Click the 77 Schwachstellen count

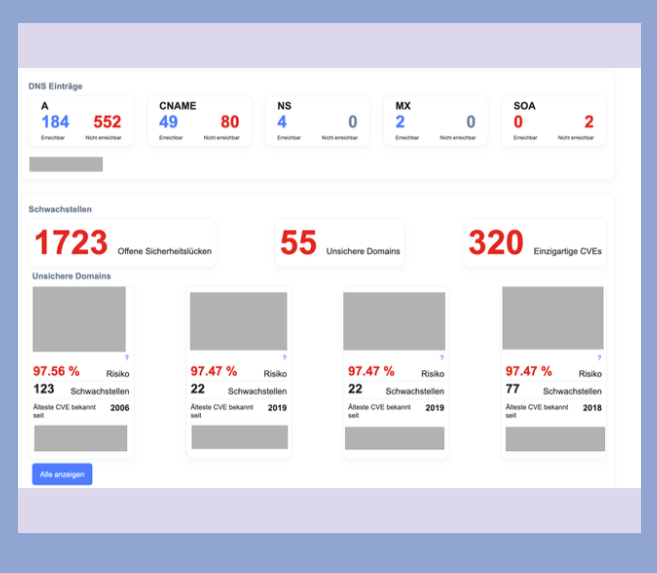click(512, 389)
